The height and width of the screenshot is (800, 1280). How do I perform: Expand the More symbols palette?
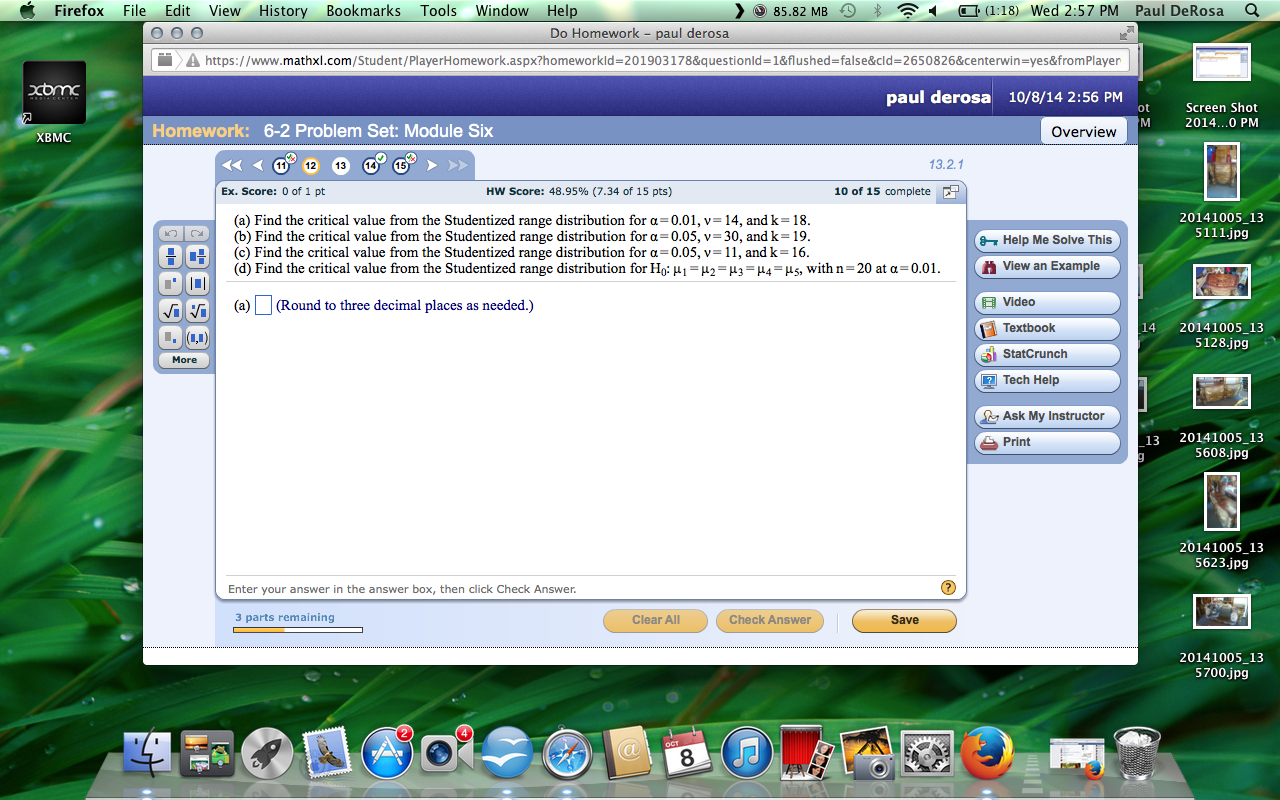click(183, 360)
